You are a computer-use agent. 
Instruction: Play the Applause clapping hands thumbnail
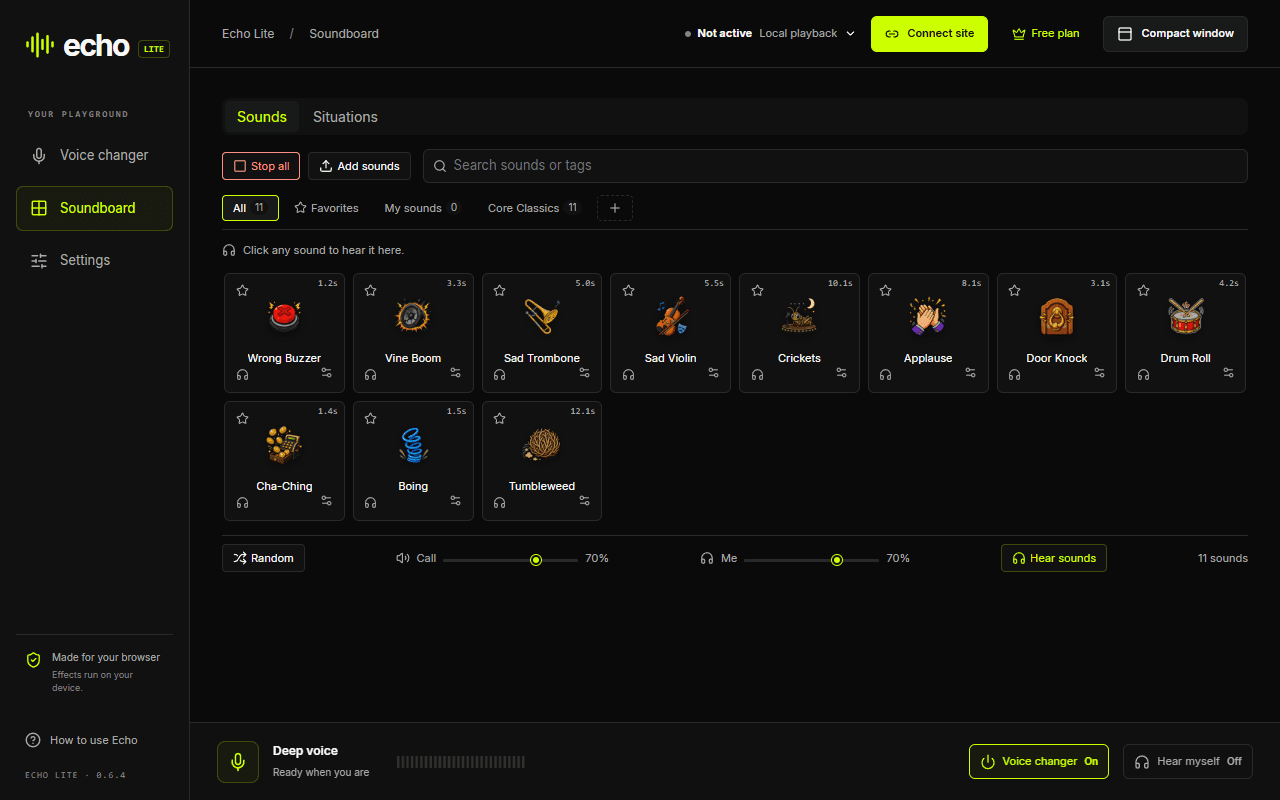[928, 317]
